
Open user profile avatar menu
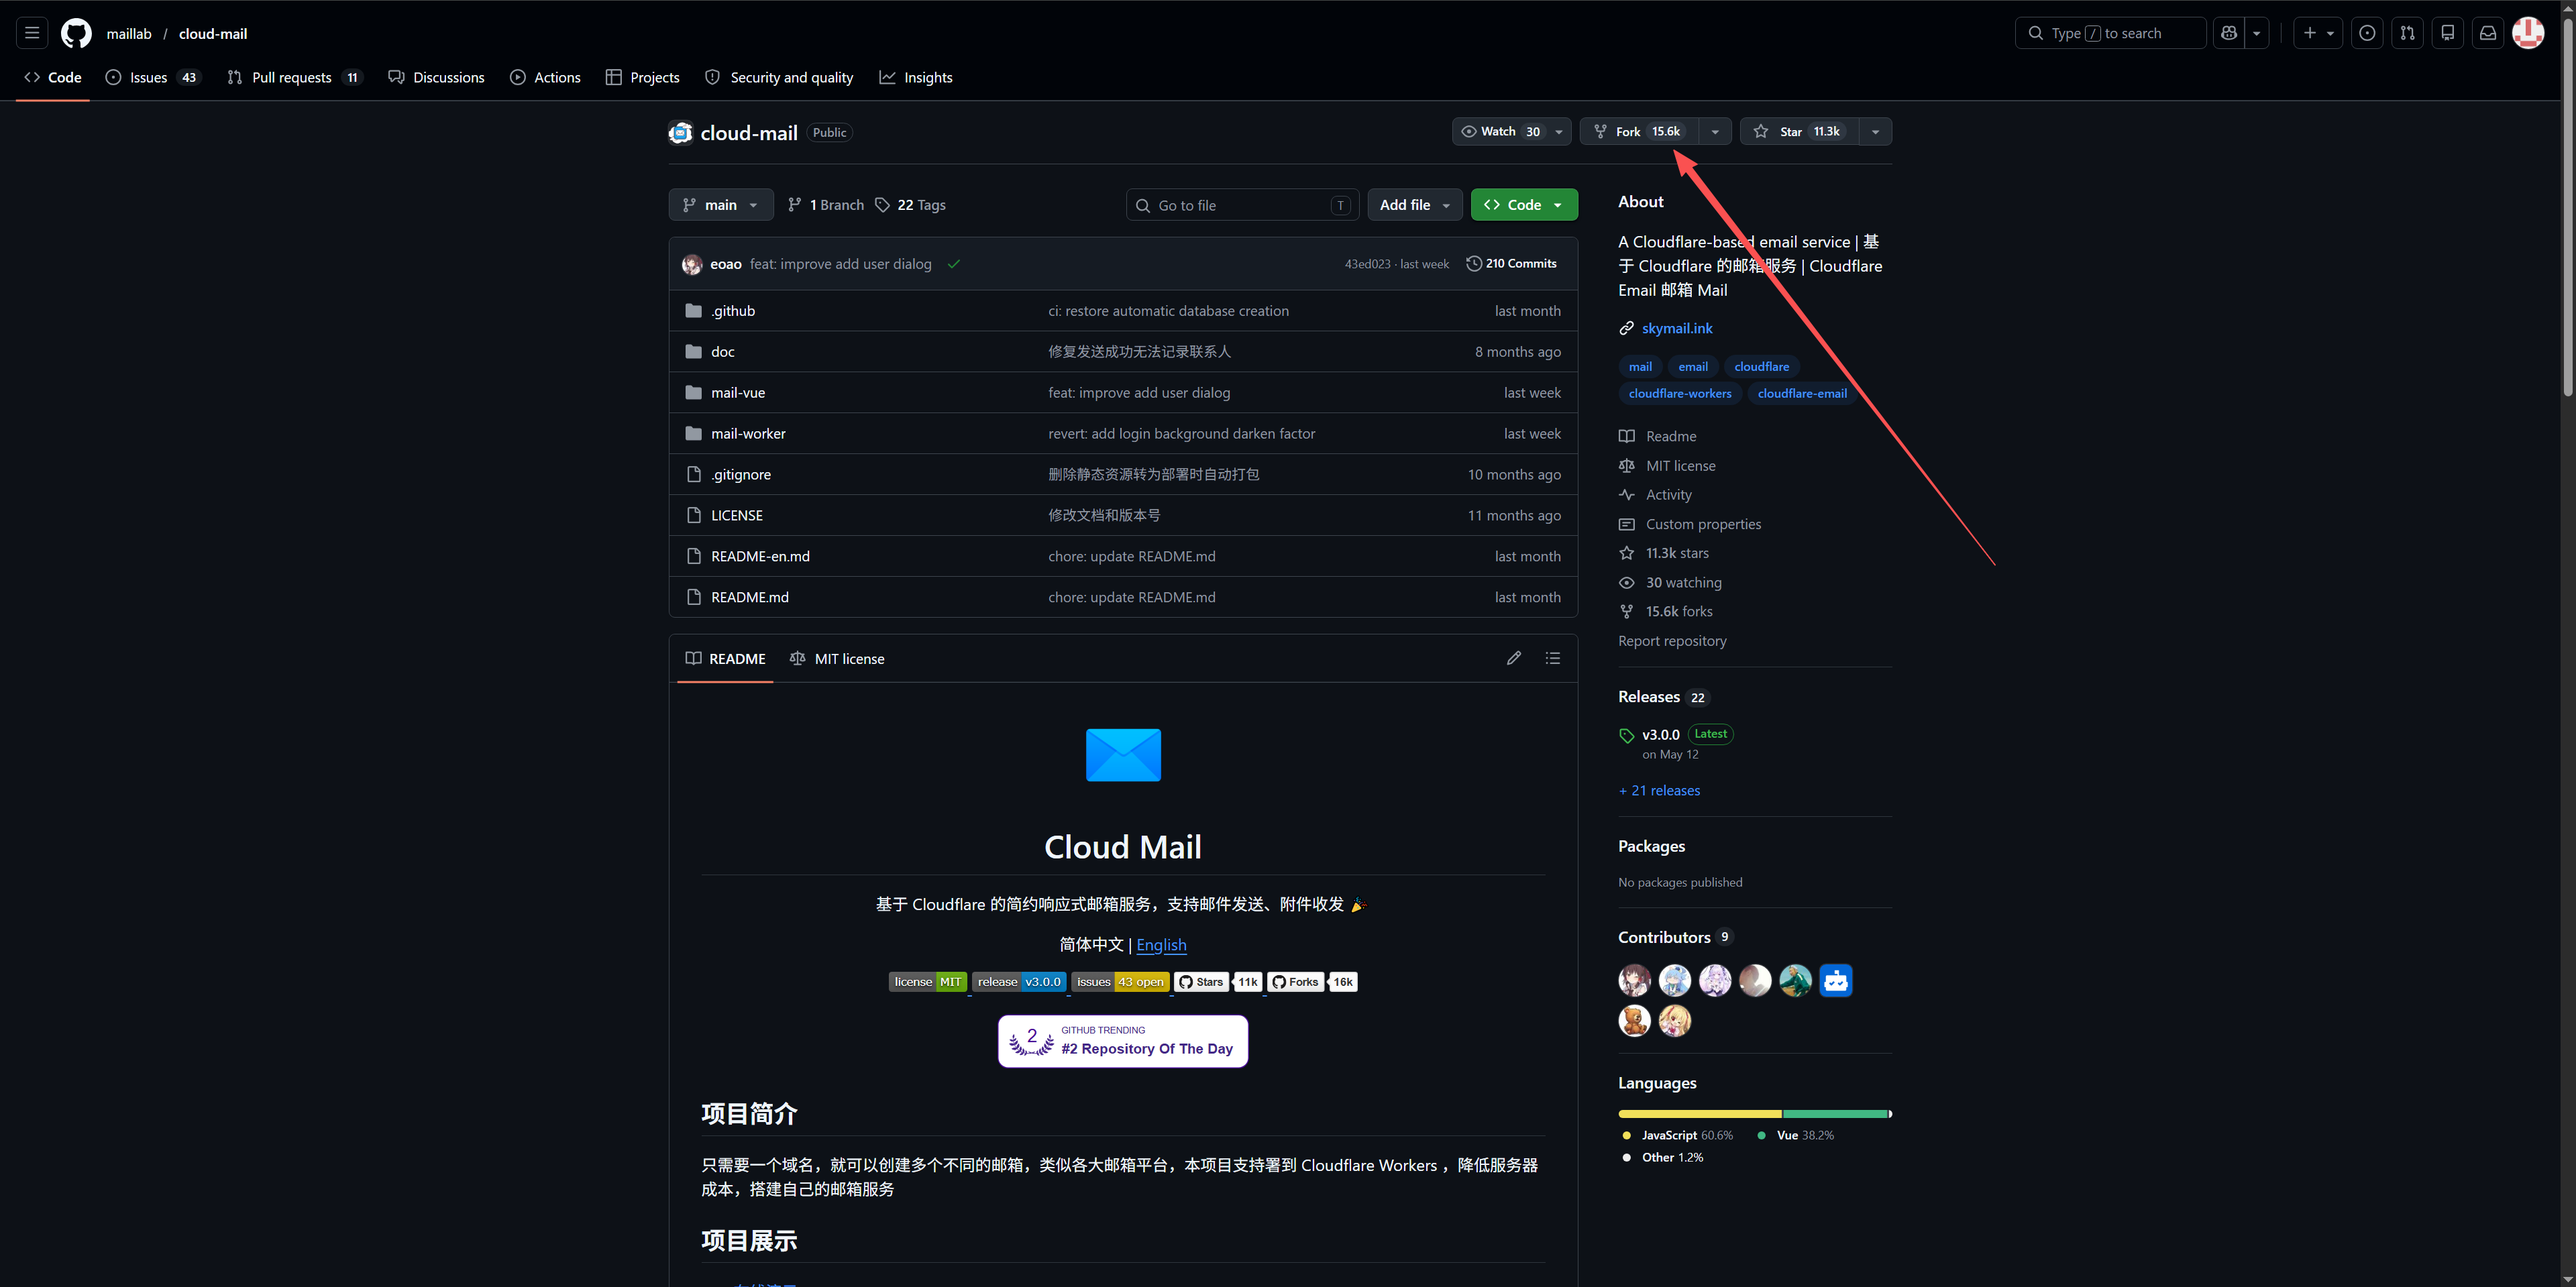pyautogui.click(x=2528, y=33)
